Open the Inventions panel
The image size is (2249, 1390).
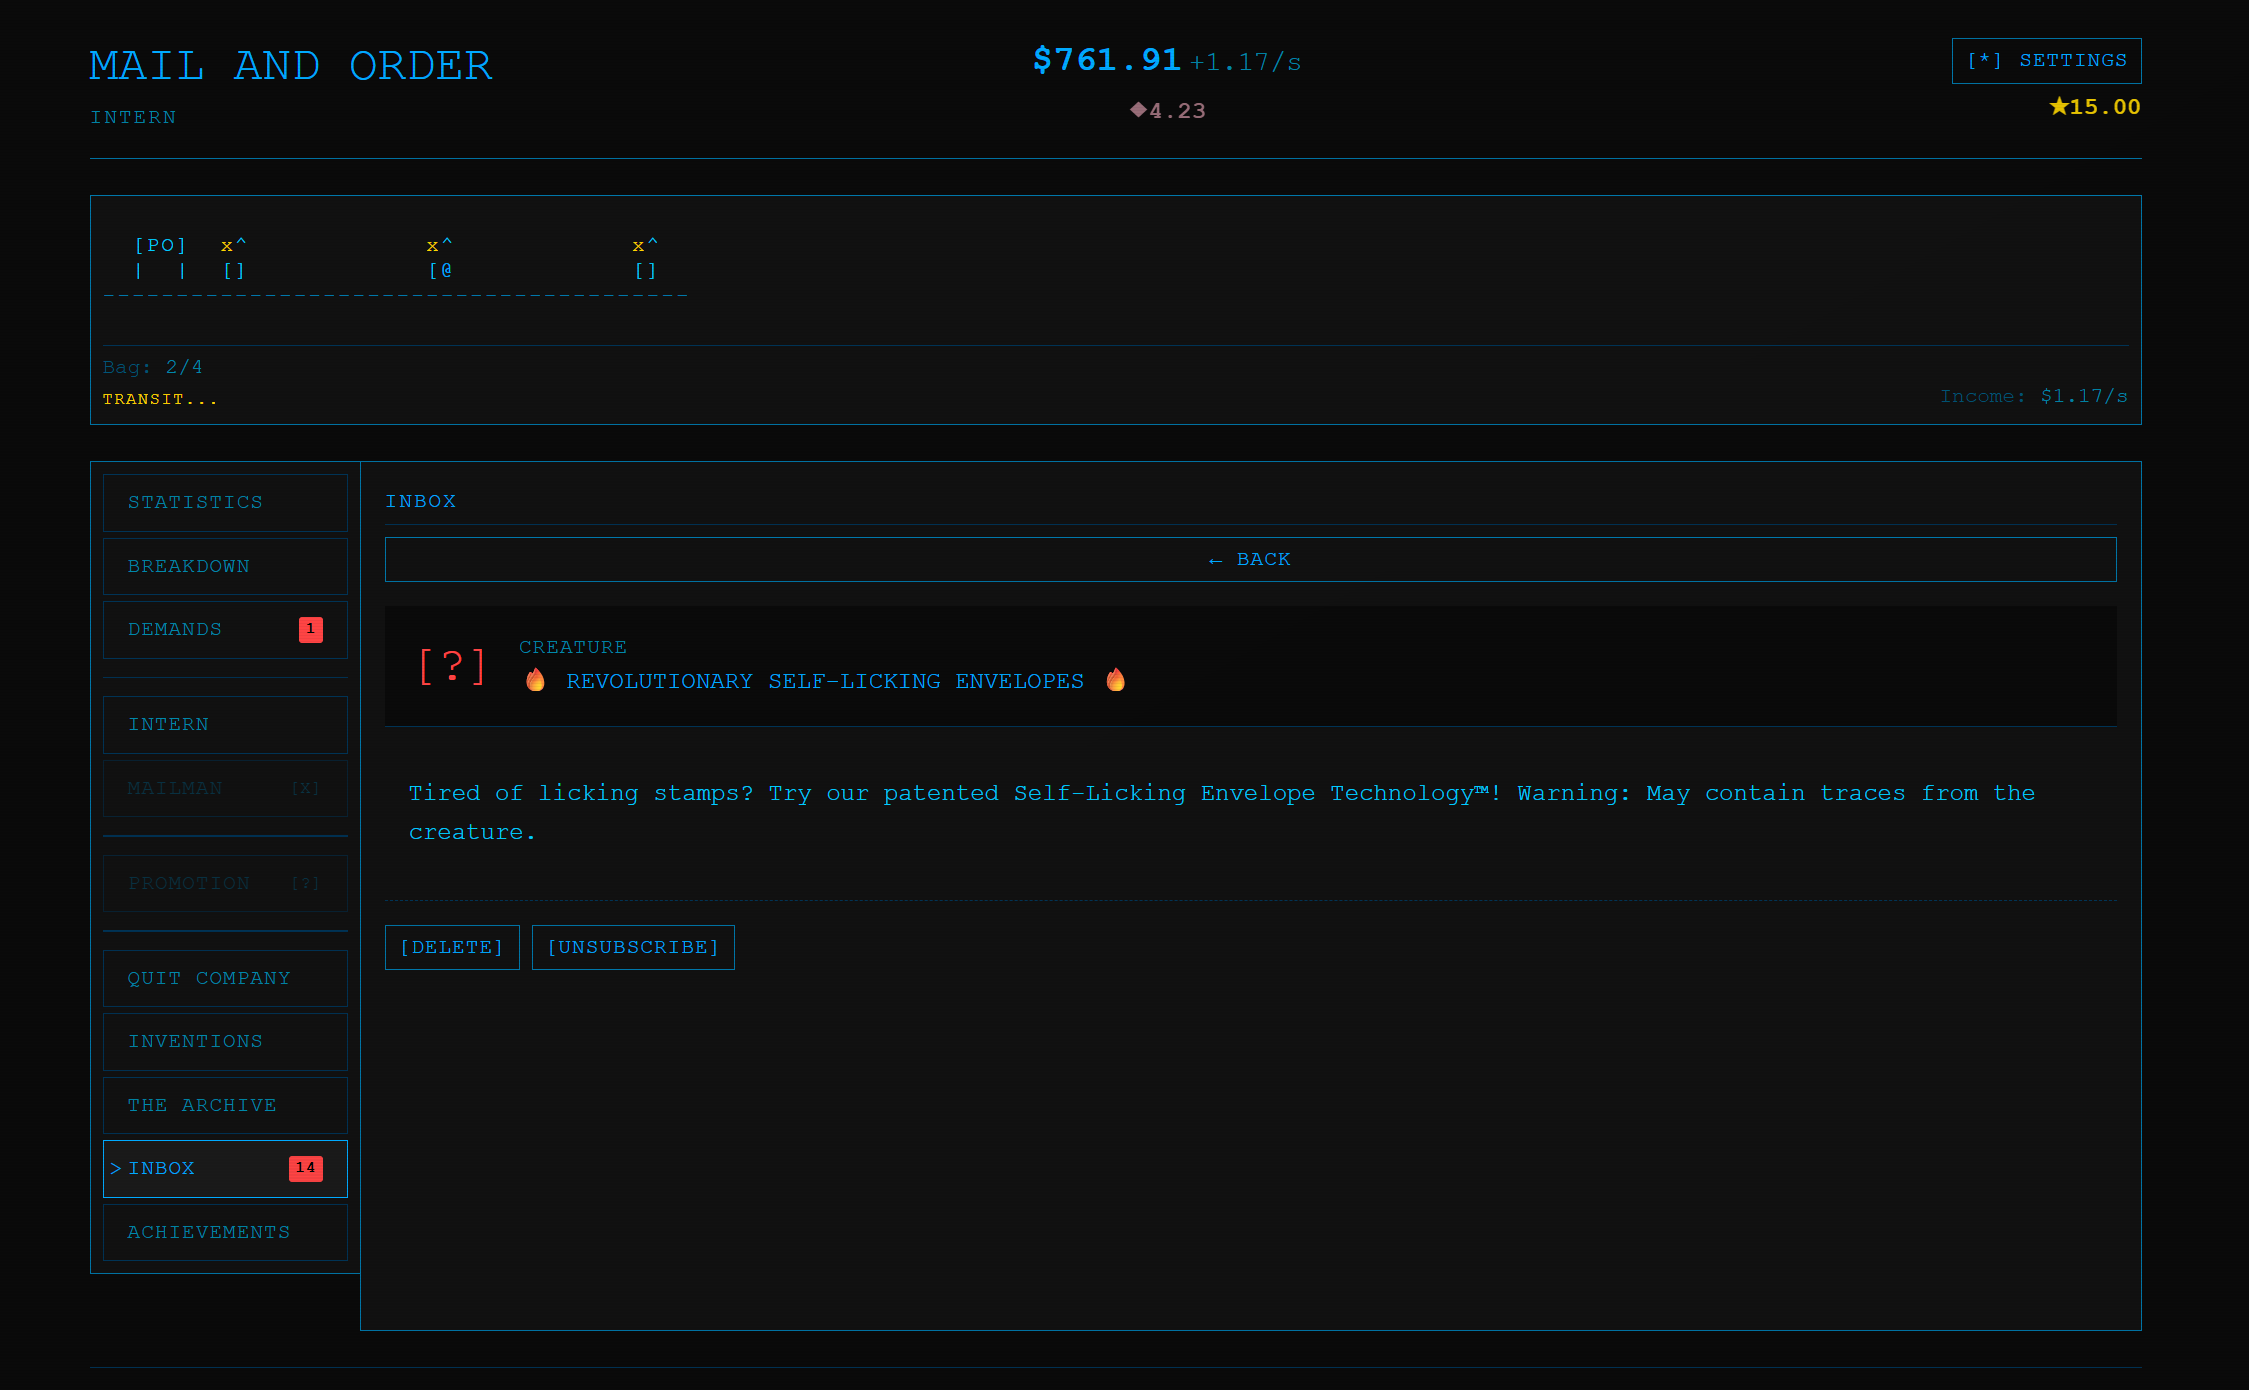pos(225,1042)
